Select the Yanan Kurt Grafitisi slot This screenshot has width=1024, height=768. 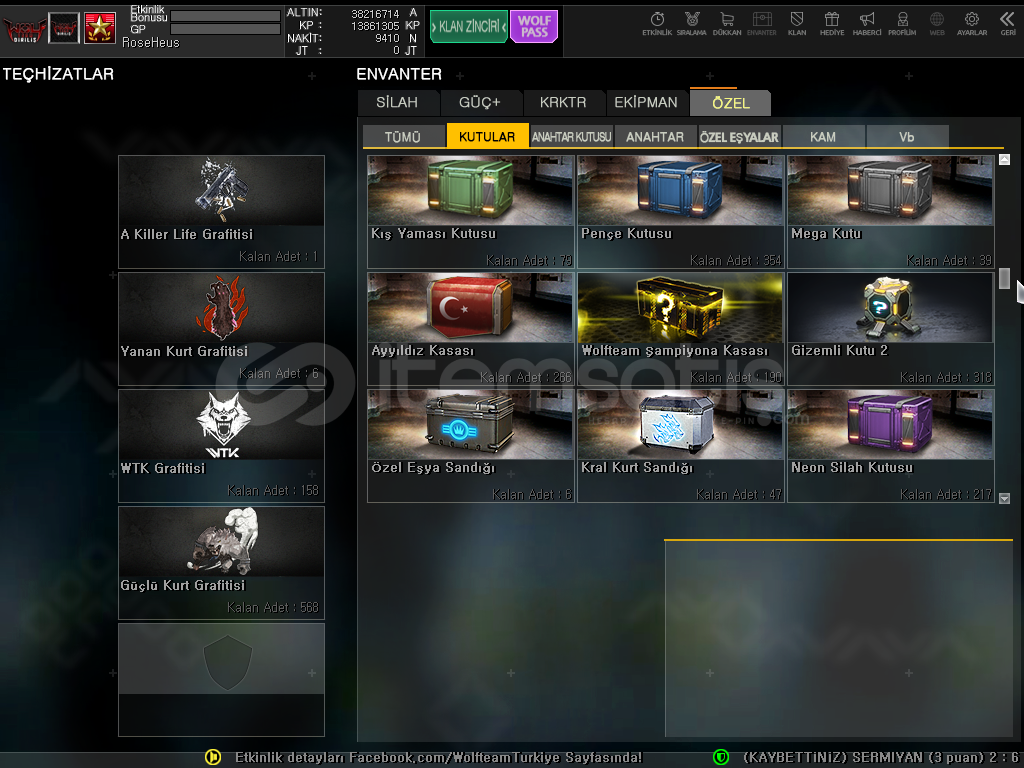pos(221,328)
